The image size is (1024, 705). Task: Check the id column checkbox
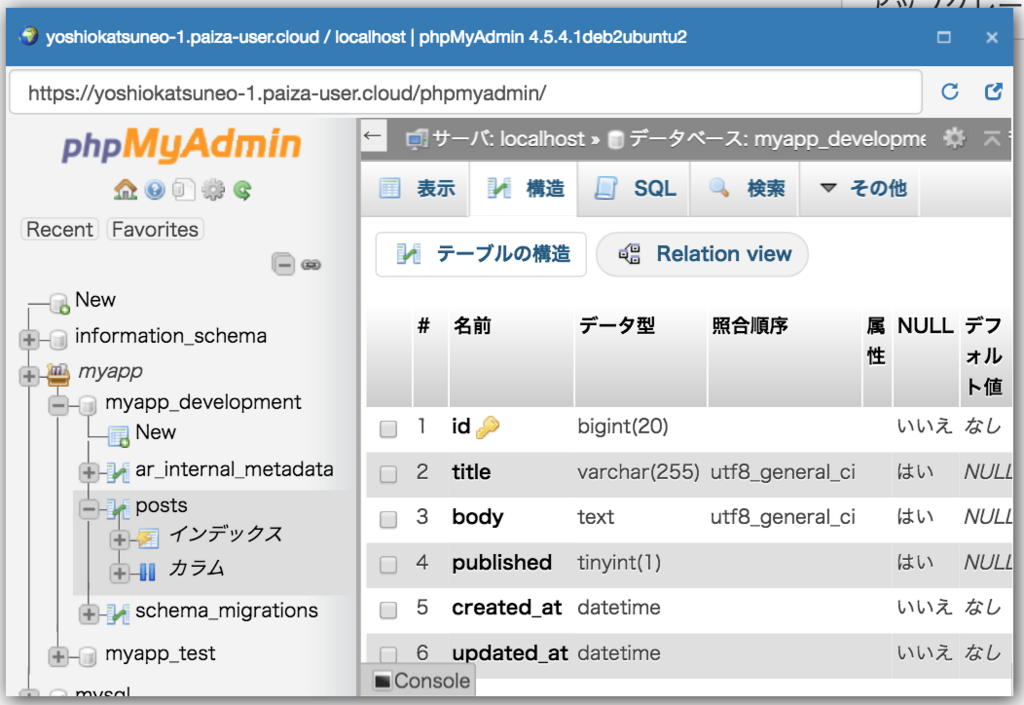tap(388, 428)
